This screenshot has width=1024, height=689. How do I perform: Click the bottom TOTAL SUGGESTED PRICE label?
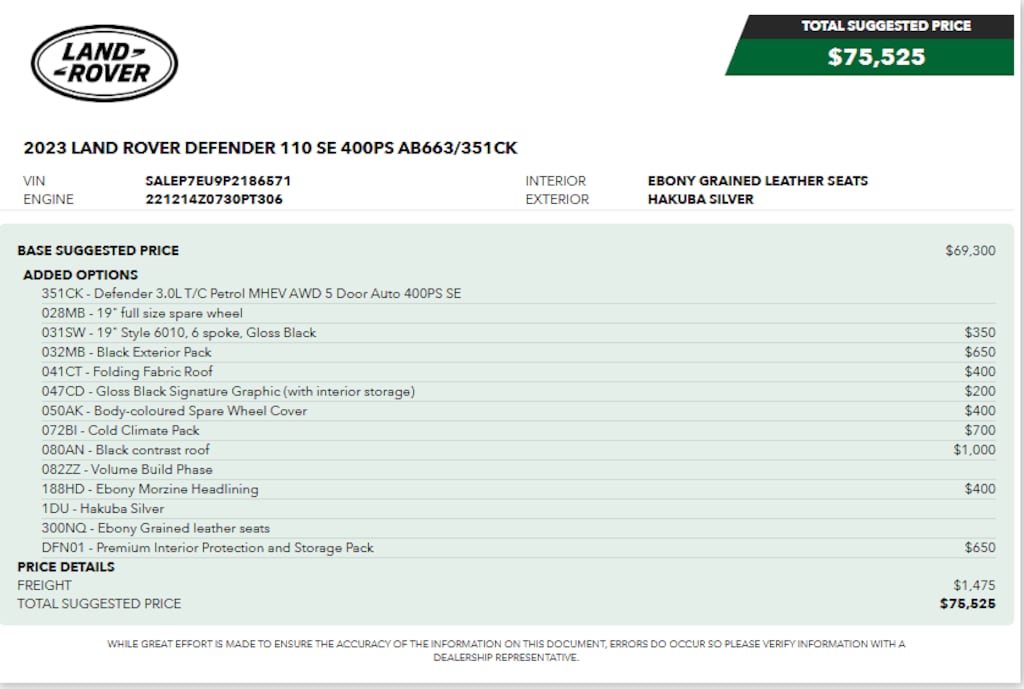coord(99,604)
